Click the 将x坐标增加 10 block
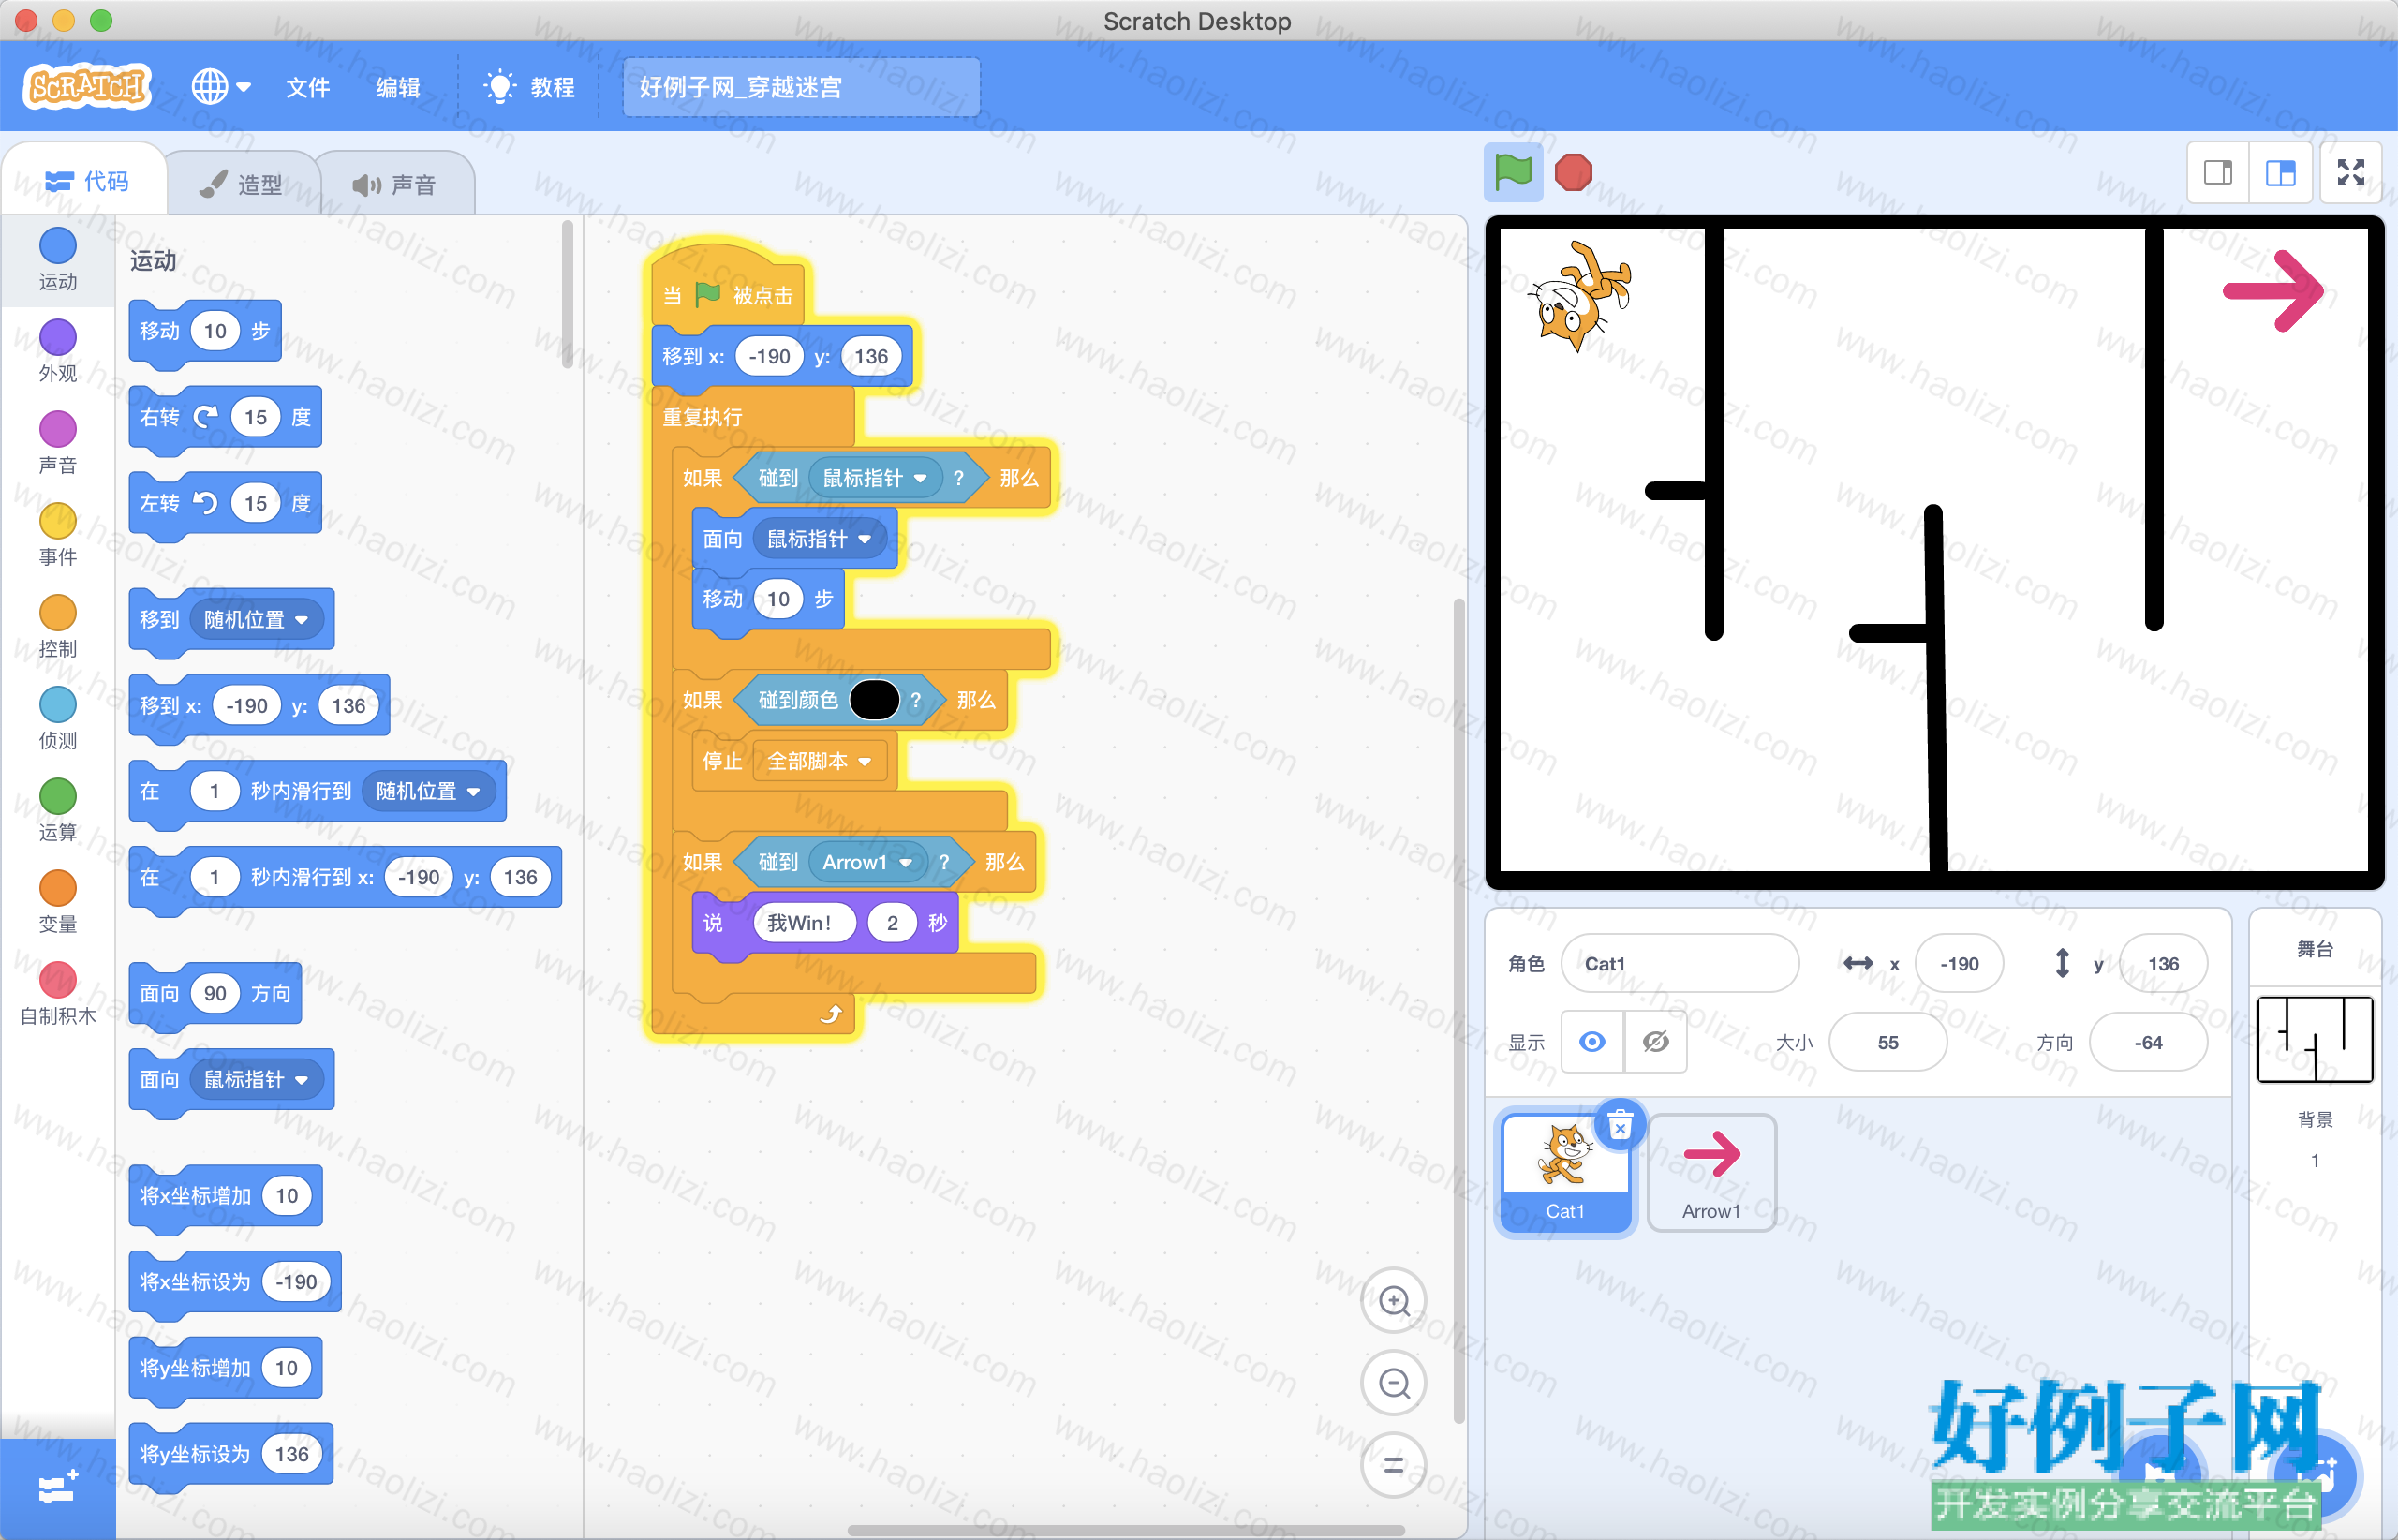 [x=226, y=1195]
